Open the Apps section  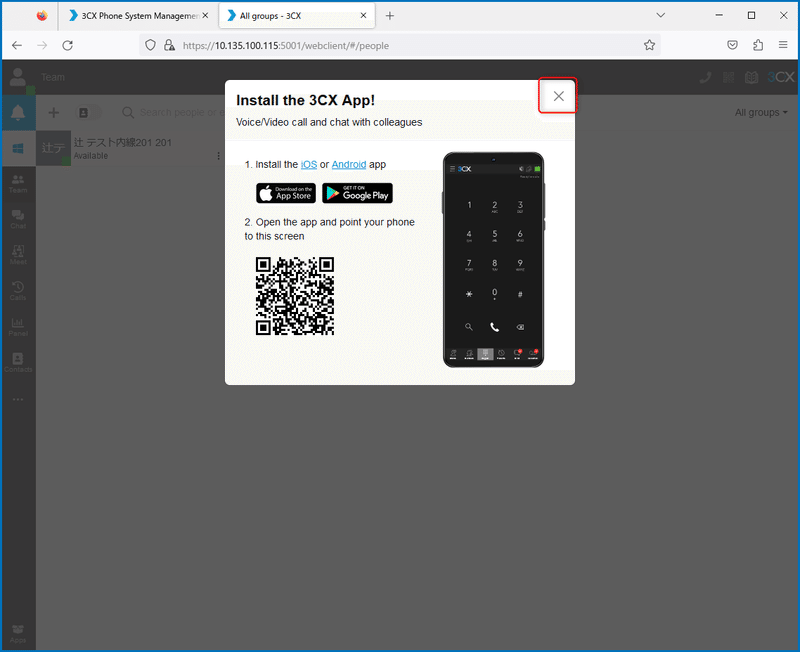18,634
